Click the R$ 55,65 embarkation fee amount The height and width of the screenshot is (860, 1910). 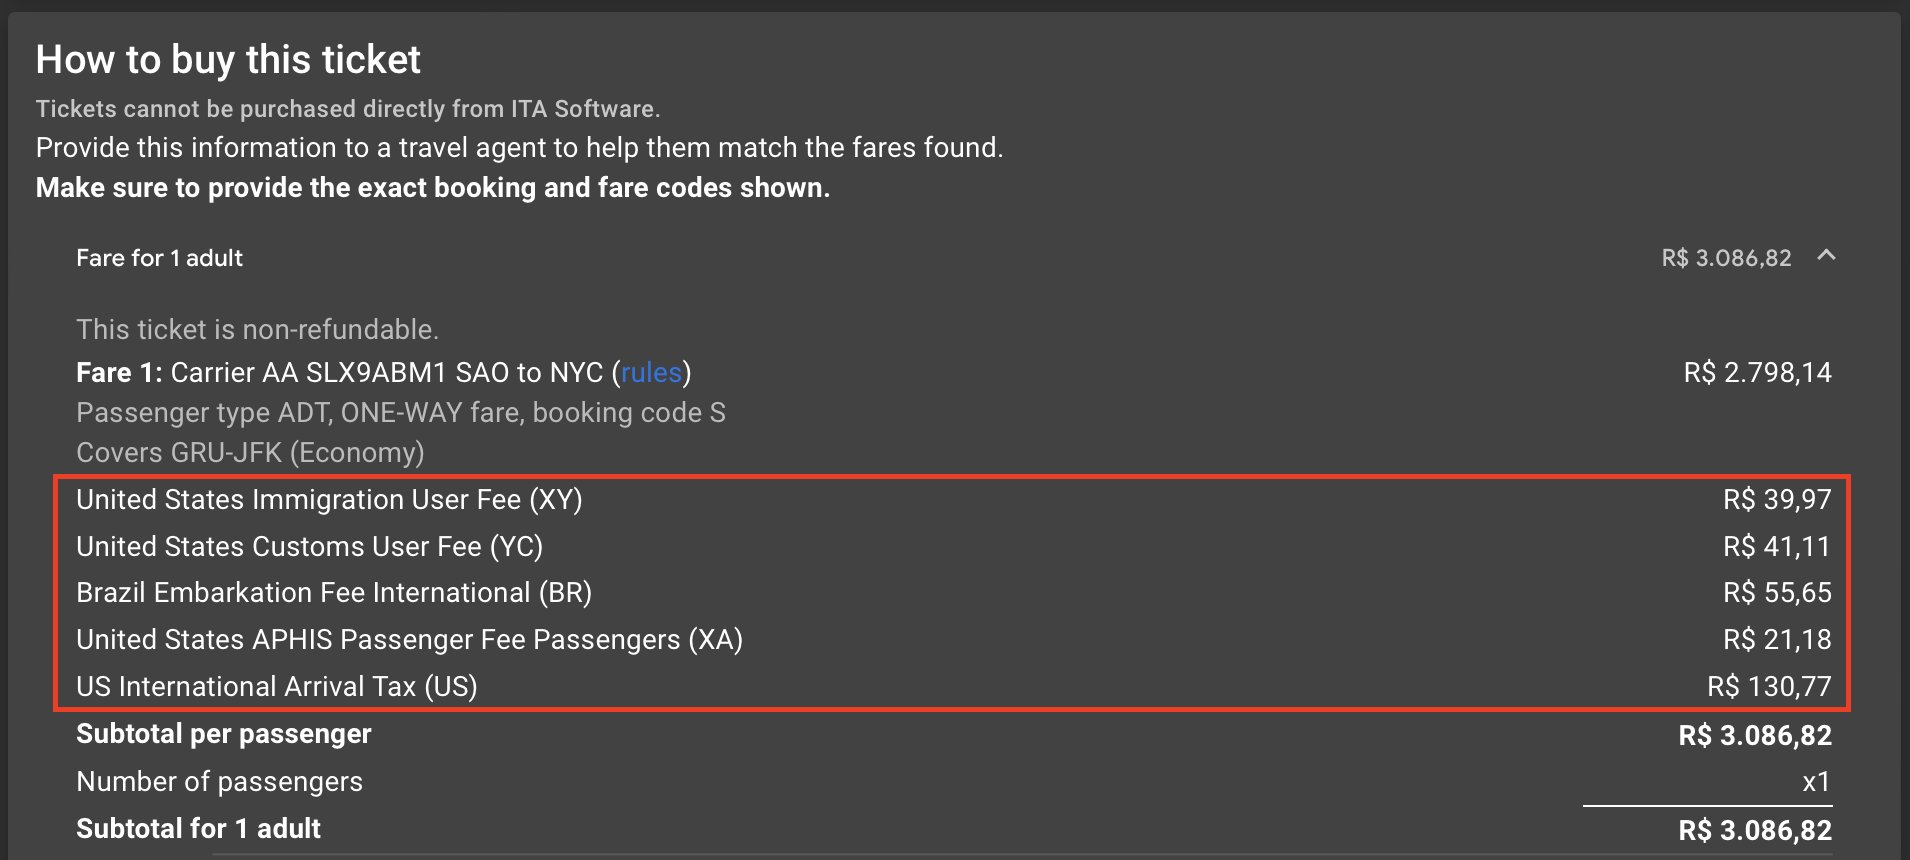pyautogui.click(x=1777, y=593)
